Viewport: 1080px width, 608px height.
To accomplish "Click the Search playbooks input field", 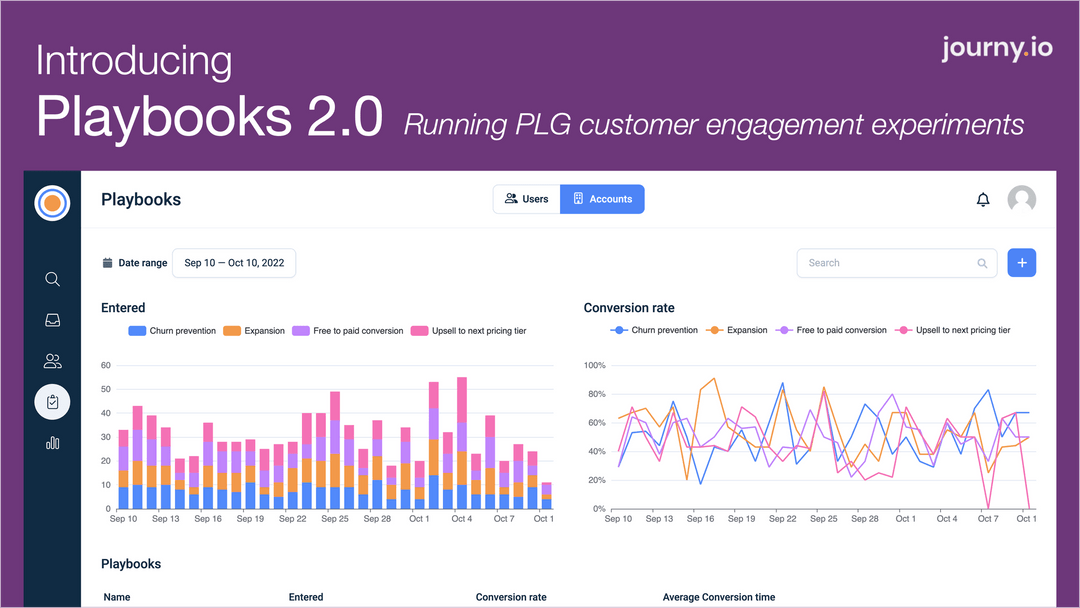I will tap(897, 263).
